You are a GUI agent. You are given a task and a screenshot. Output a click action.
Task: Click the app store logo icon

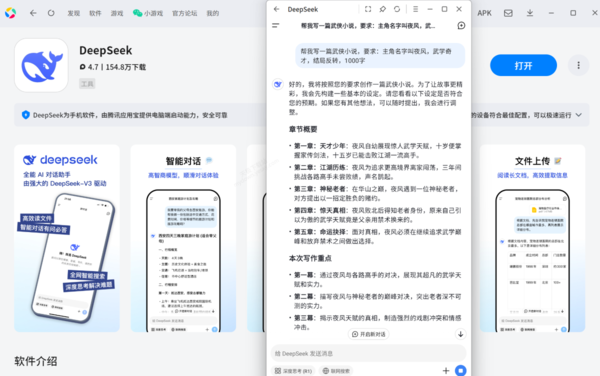tap(10, 13)
